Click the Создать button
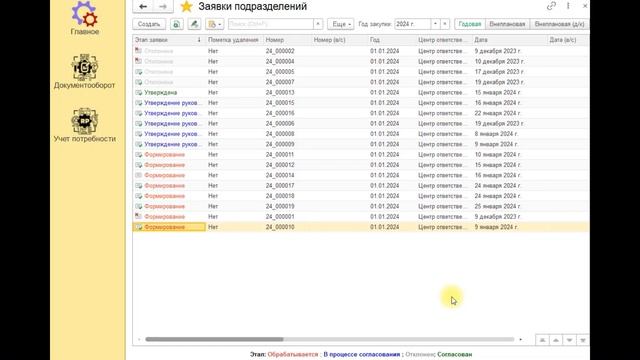640x360 pixels. tap(149, 24)
